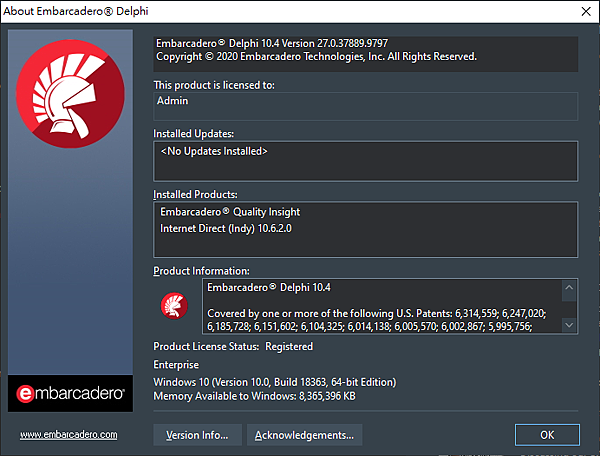
Task: Click the Installed Updates label
Action: point(193,134)
